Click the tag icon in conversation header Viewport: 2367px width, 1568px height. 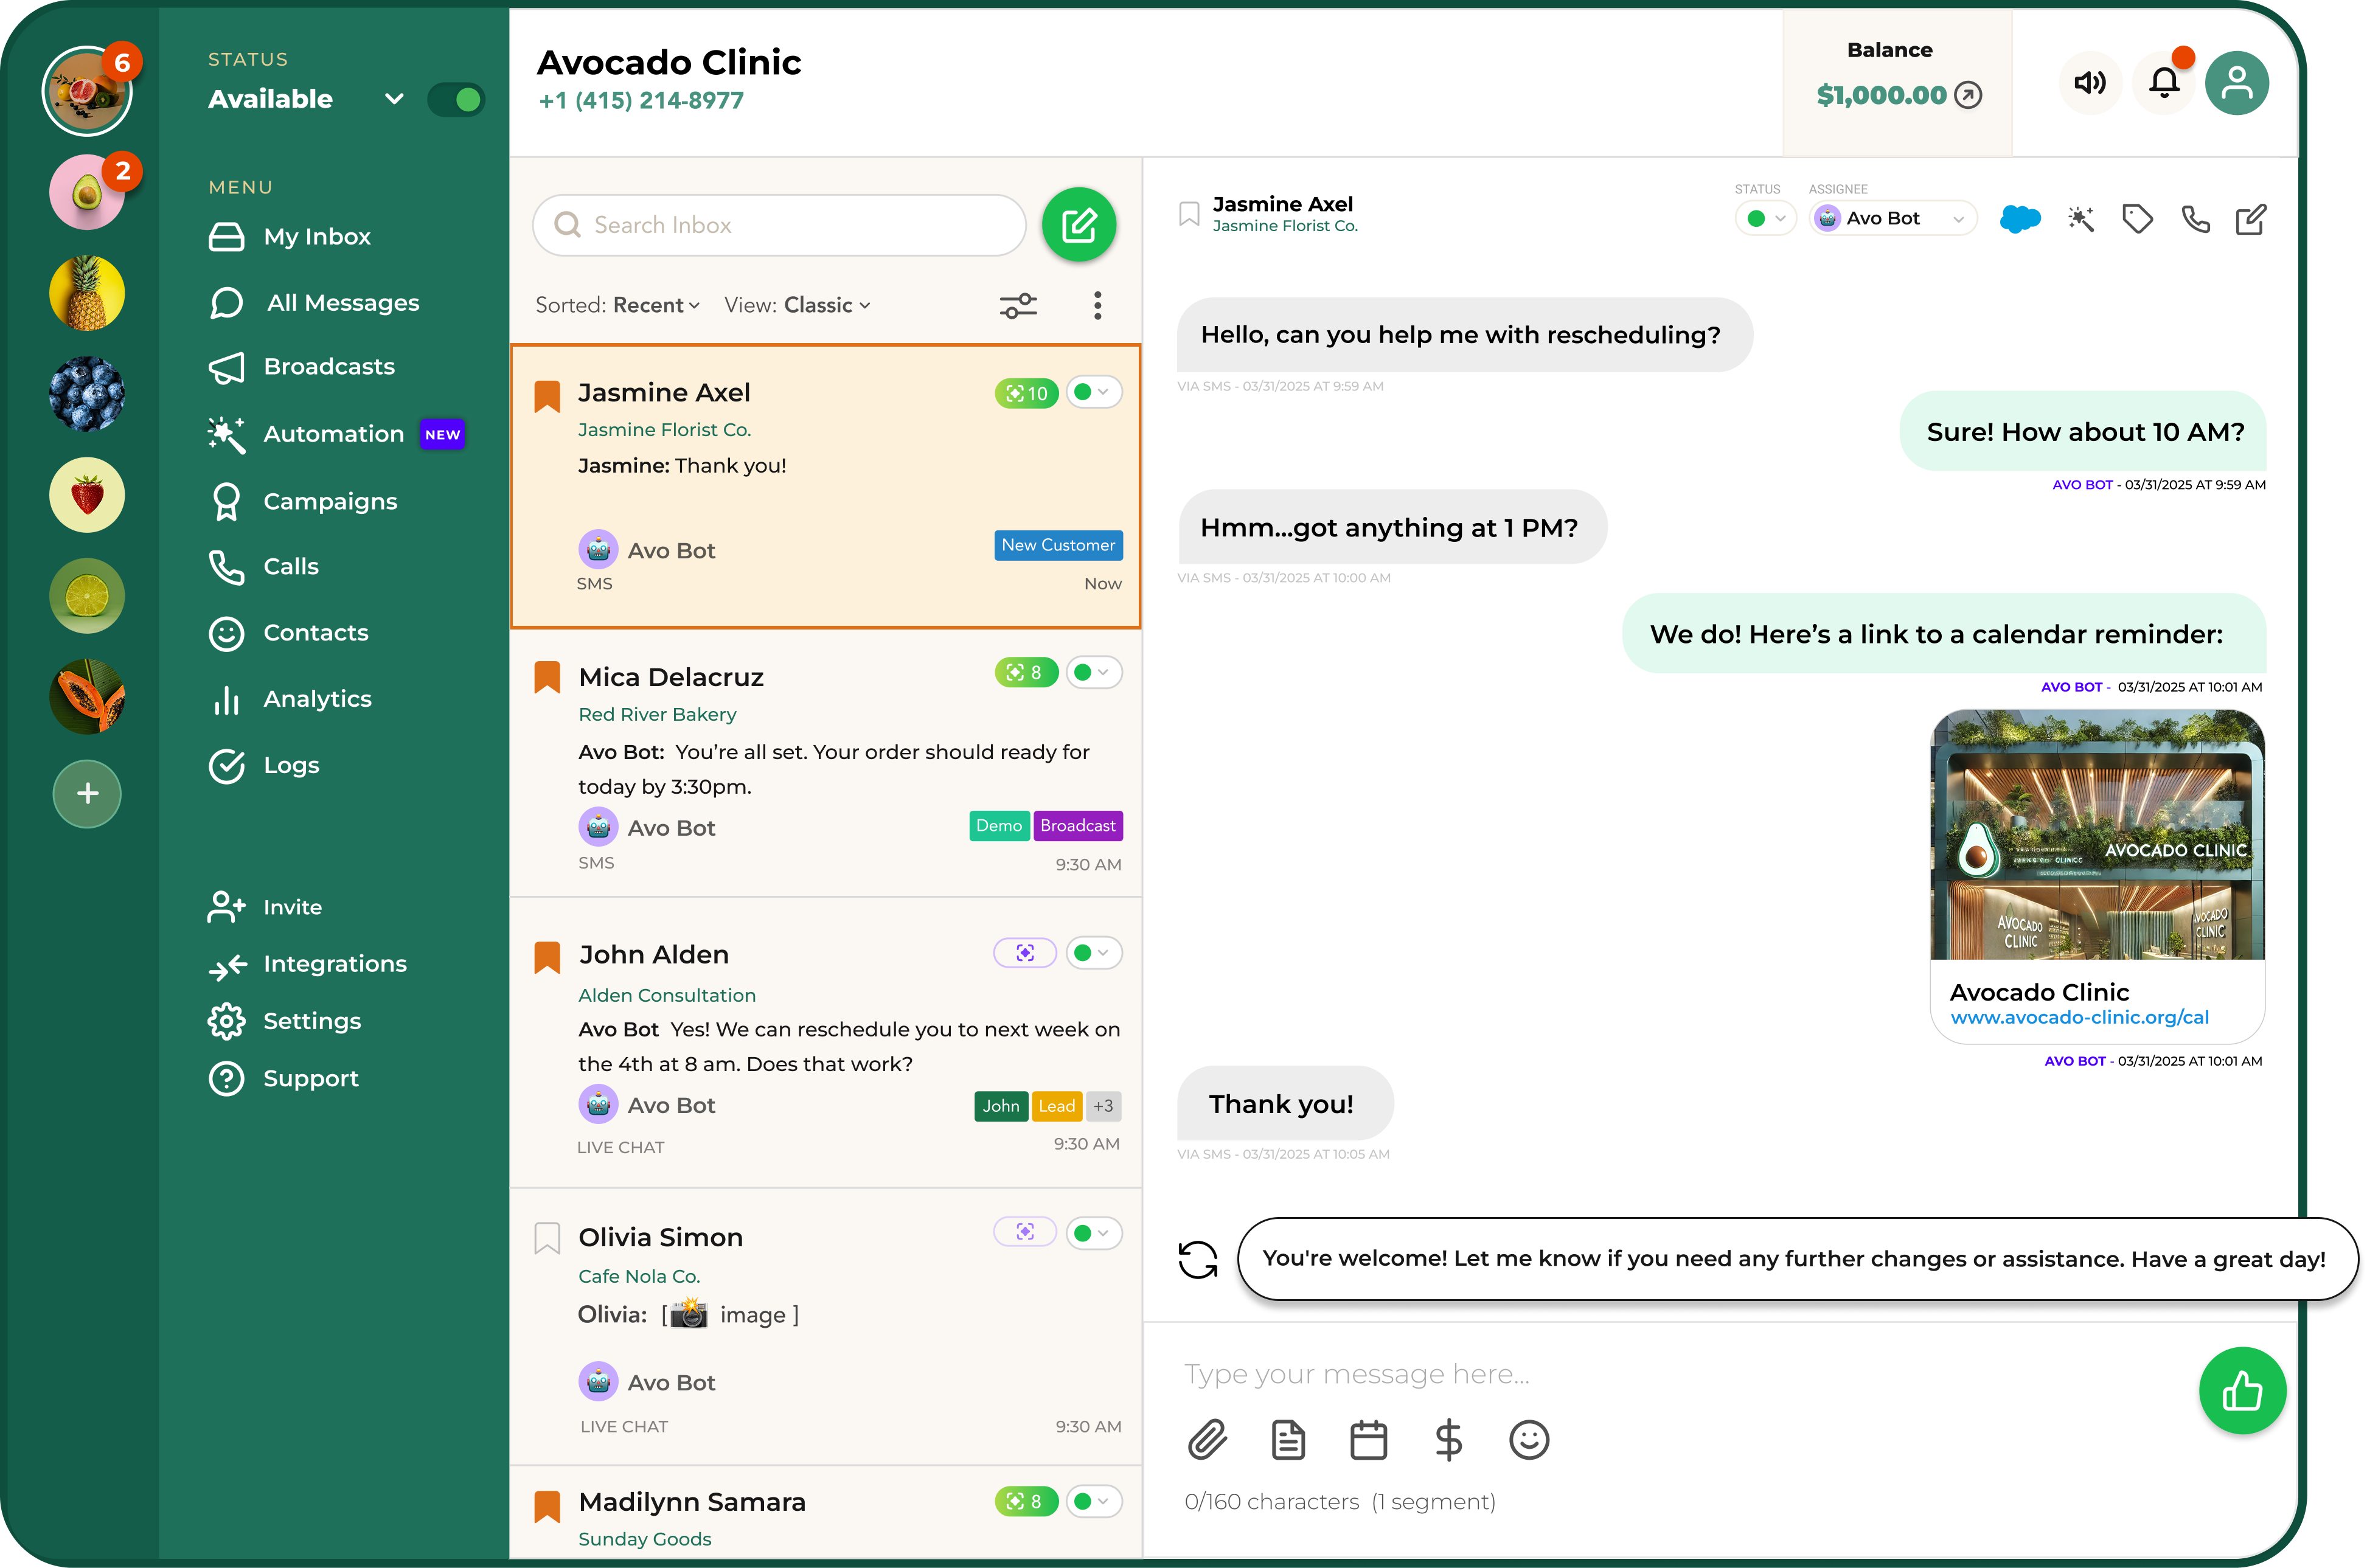point(2136,219)
